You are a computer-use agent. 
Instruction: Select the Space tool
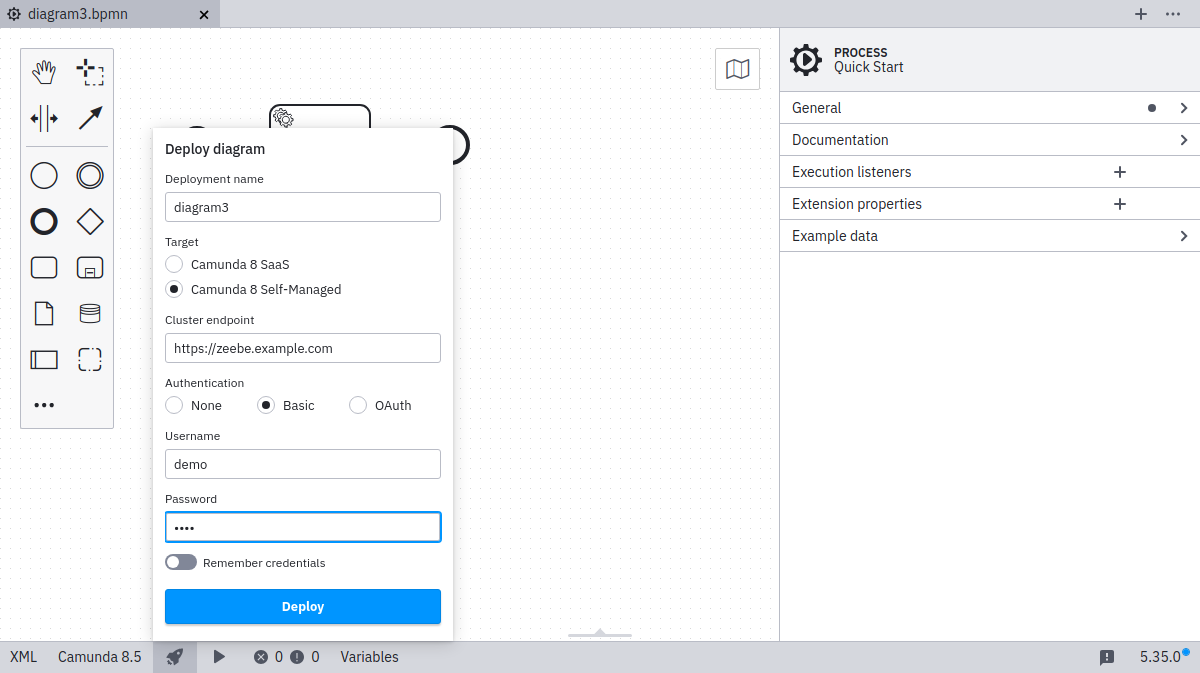point(44,118)
